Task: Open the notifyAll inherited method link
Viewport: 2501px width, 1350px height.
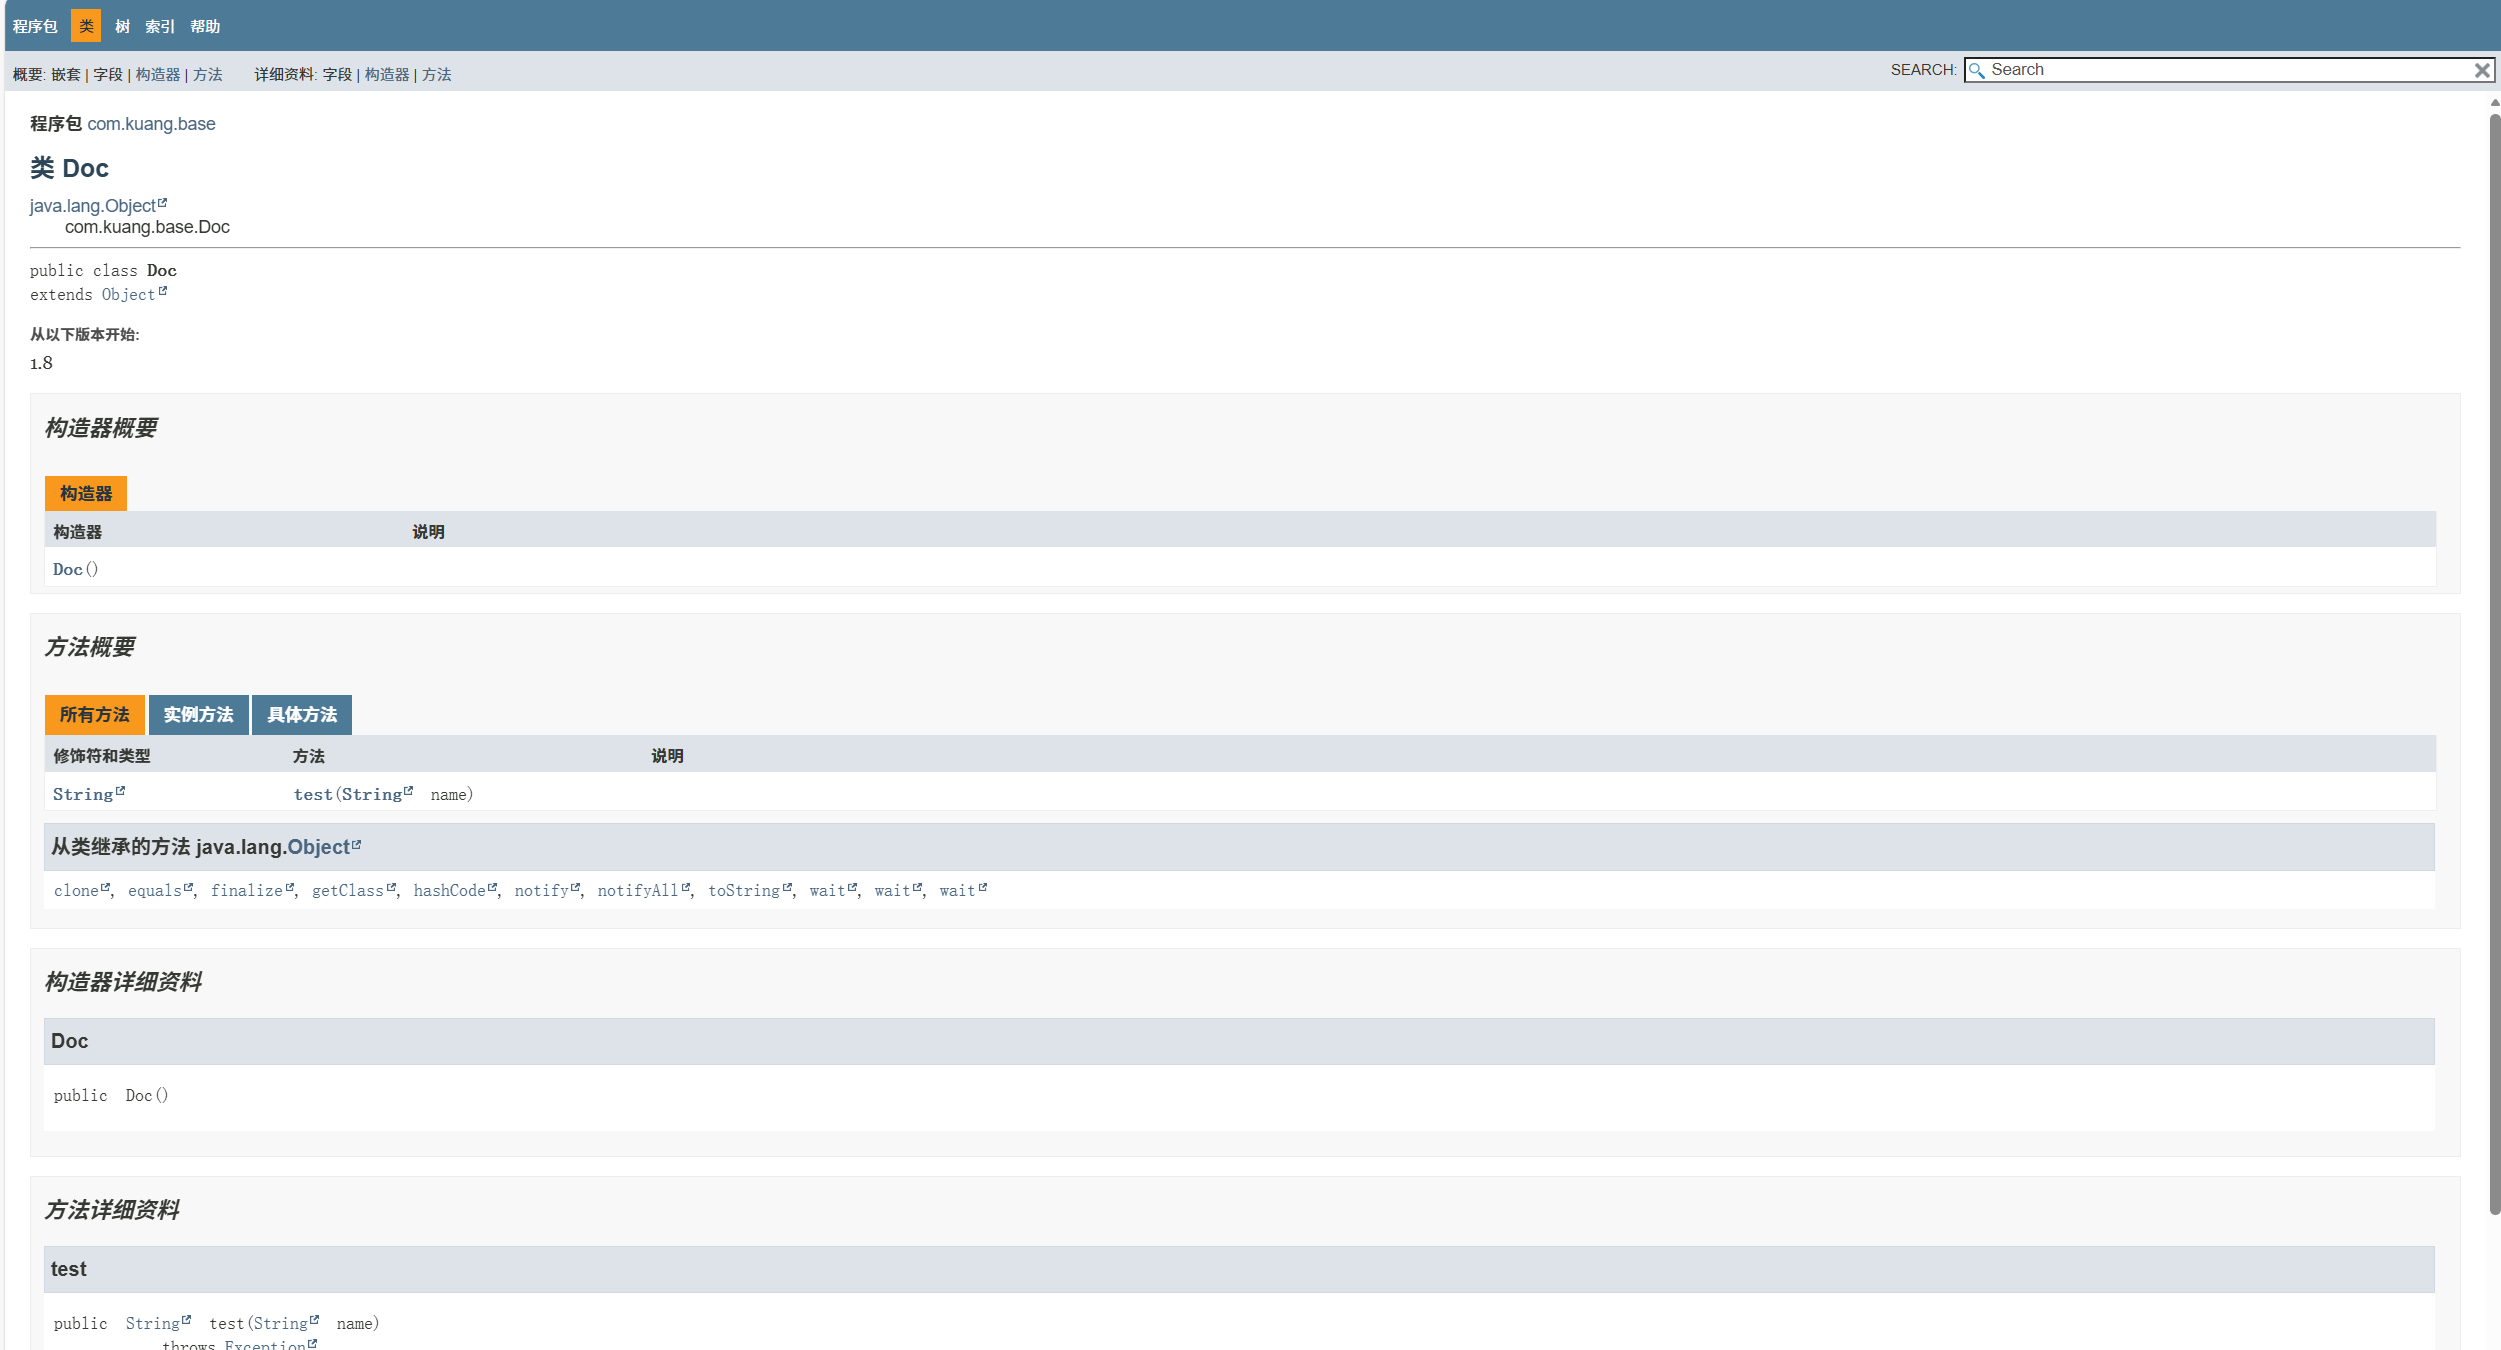Action: point(637,890)
